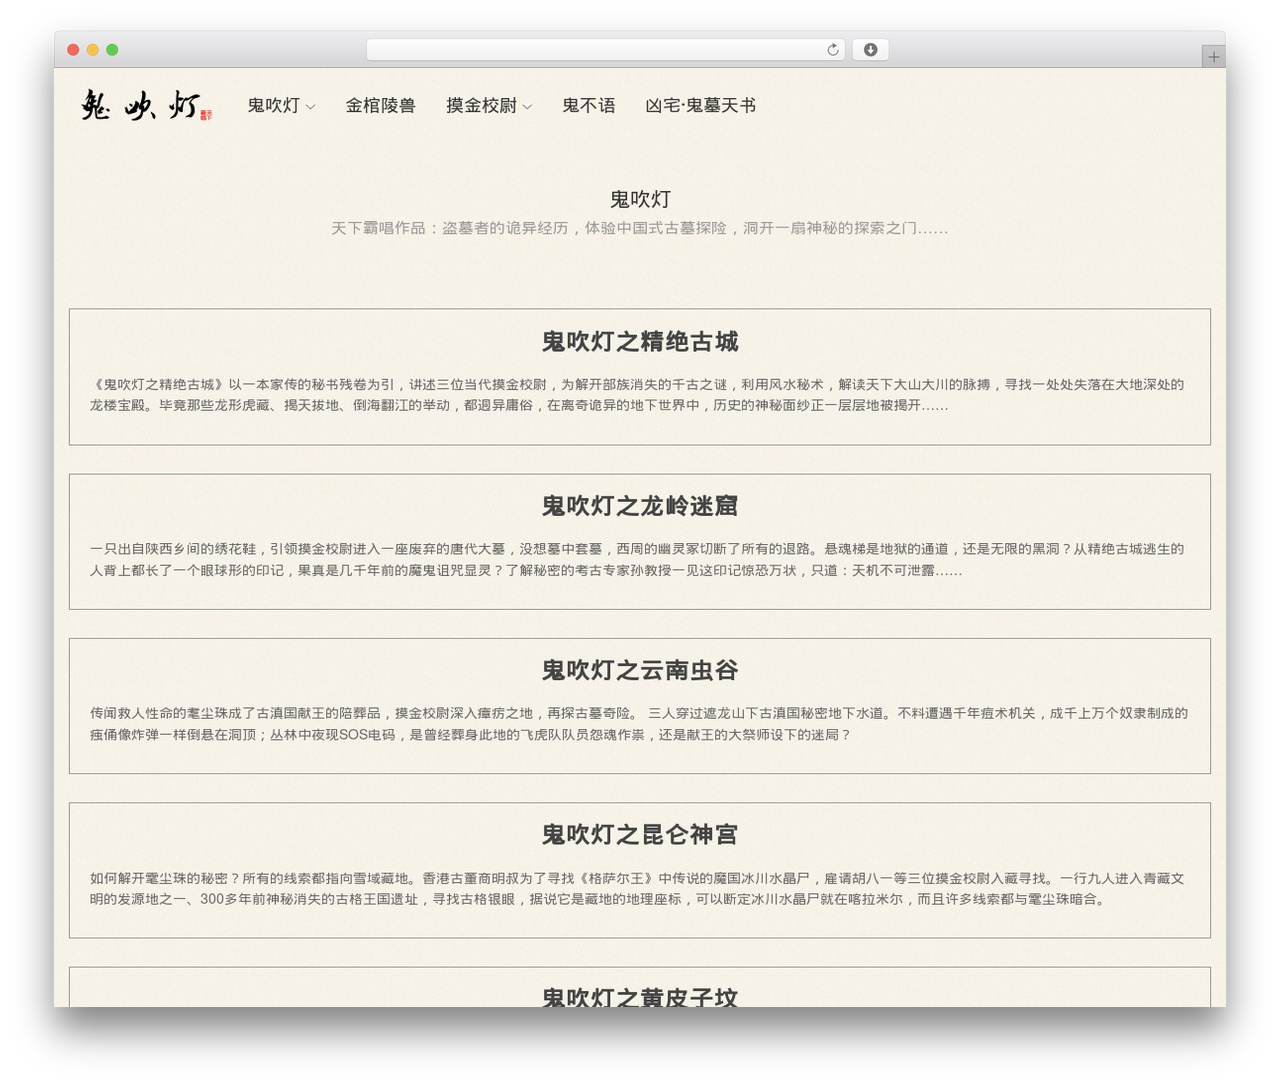Open the 凶宅·鬼墓天书 menu item
The width and height of the screenshot is (1280, 1084).
[x=701, y=106]
